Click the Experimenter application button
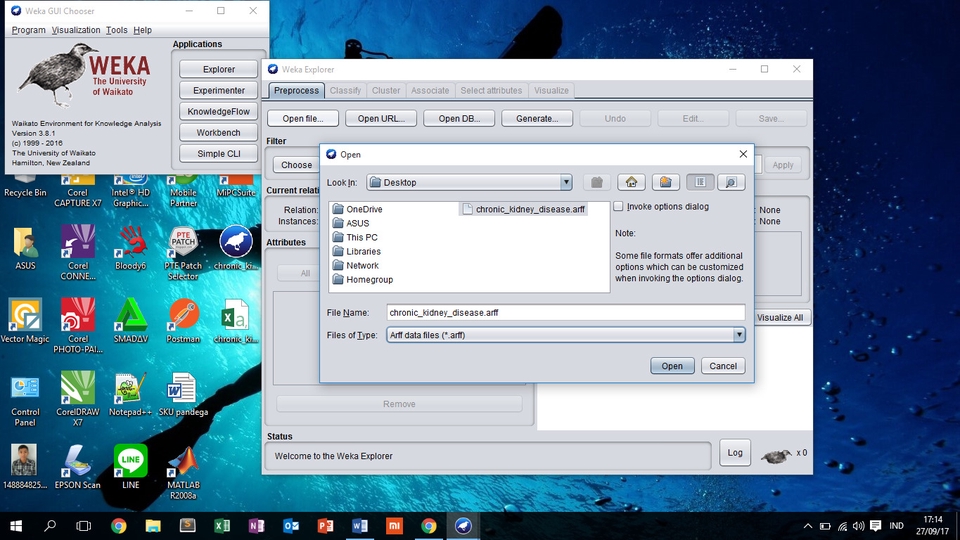 pyautogui.click(x=219, y=90)
